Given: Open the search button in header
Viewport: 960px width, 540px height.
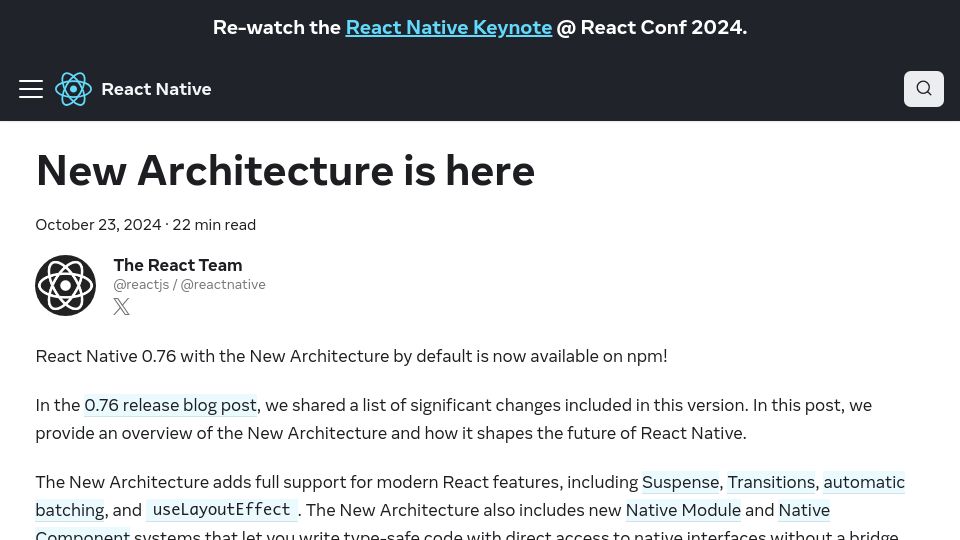Looking at the screenshot, I should [x=923, y=89].
